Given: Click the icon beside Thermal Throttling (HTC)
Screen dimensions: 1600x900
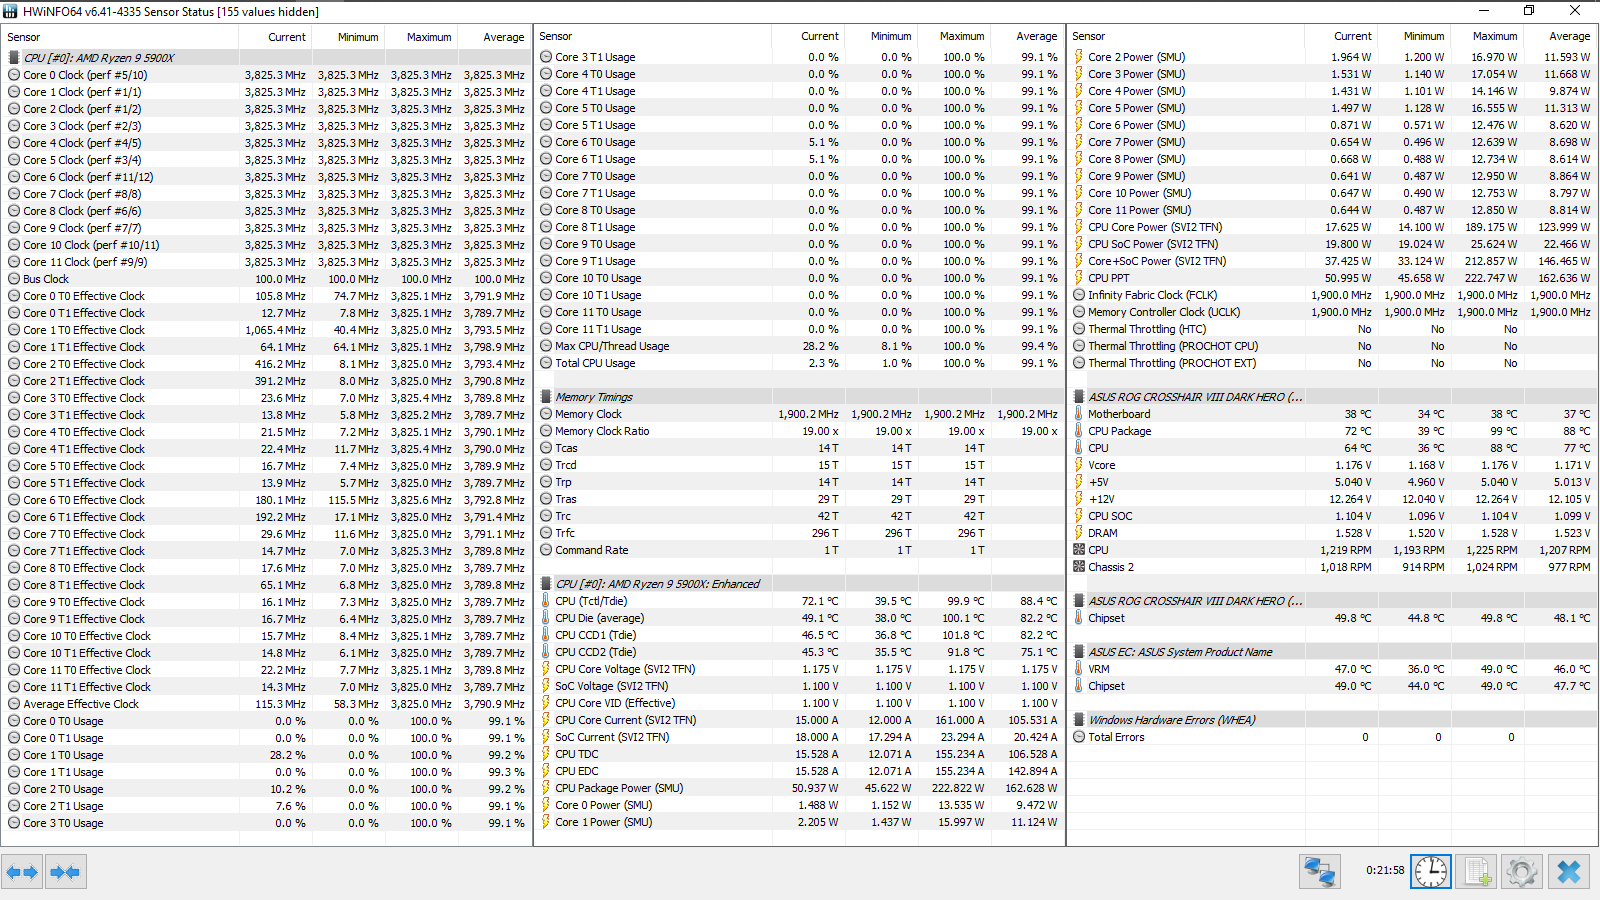Looking at the screenshot, I should pyautogui.click(x=1079, y=329).
